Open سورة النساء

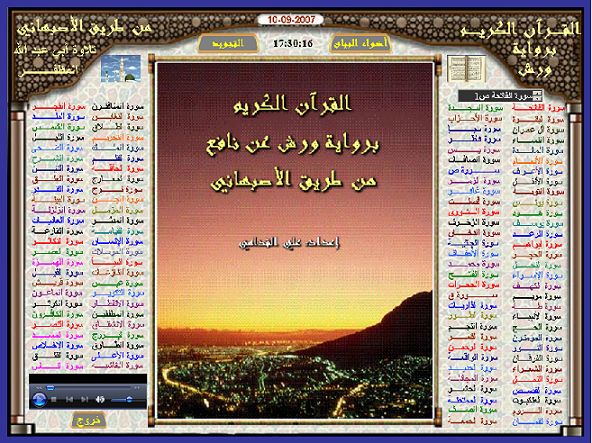click(538, 140)
